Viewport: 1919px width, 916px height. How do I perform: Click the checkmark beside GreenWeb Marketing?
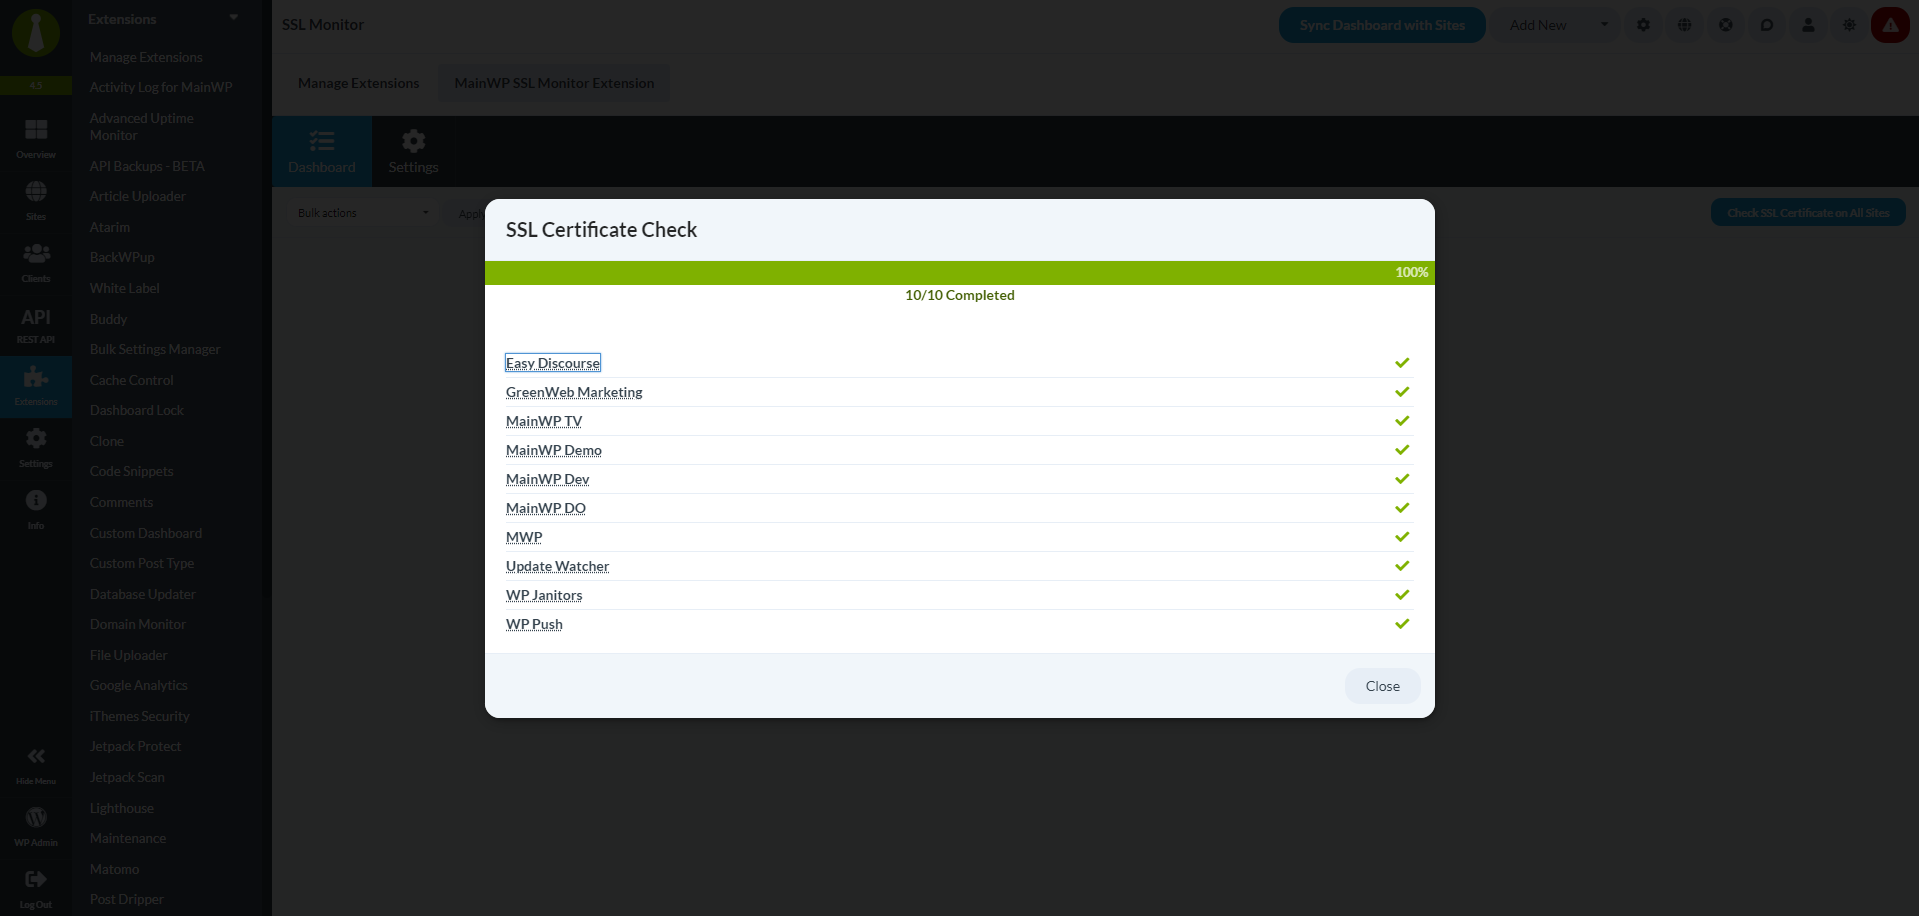[x=1402, y=392]
